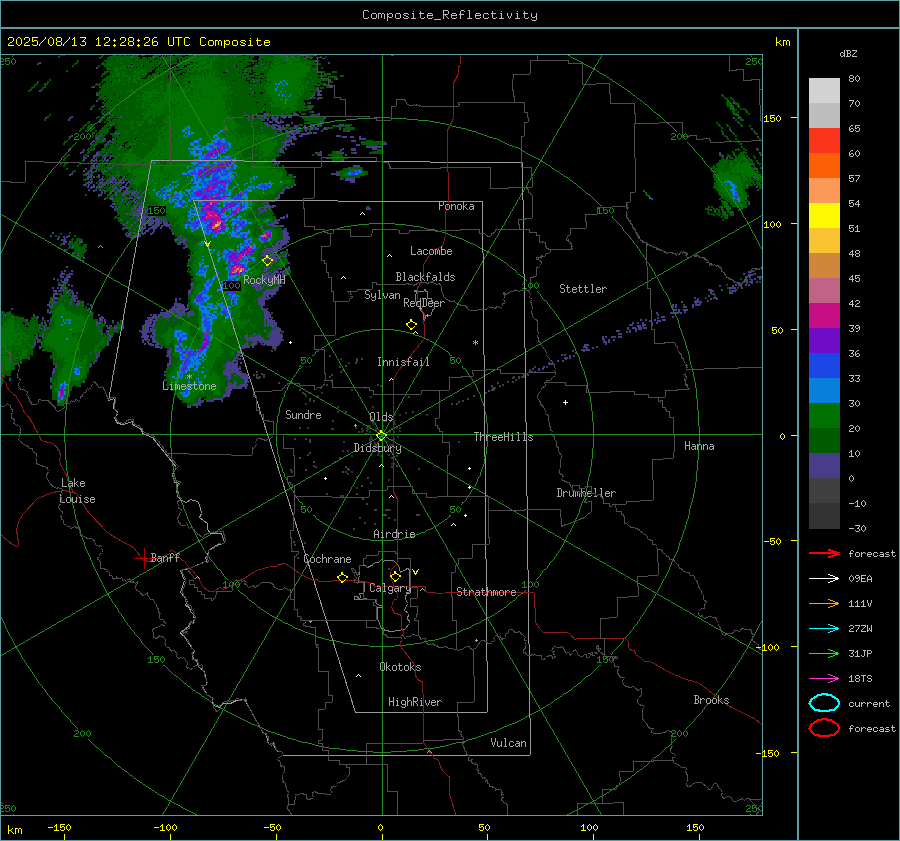Click the magenta 18TS arrow icon
Viewport: 900px width, 841px height.
[824, 679]
